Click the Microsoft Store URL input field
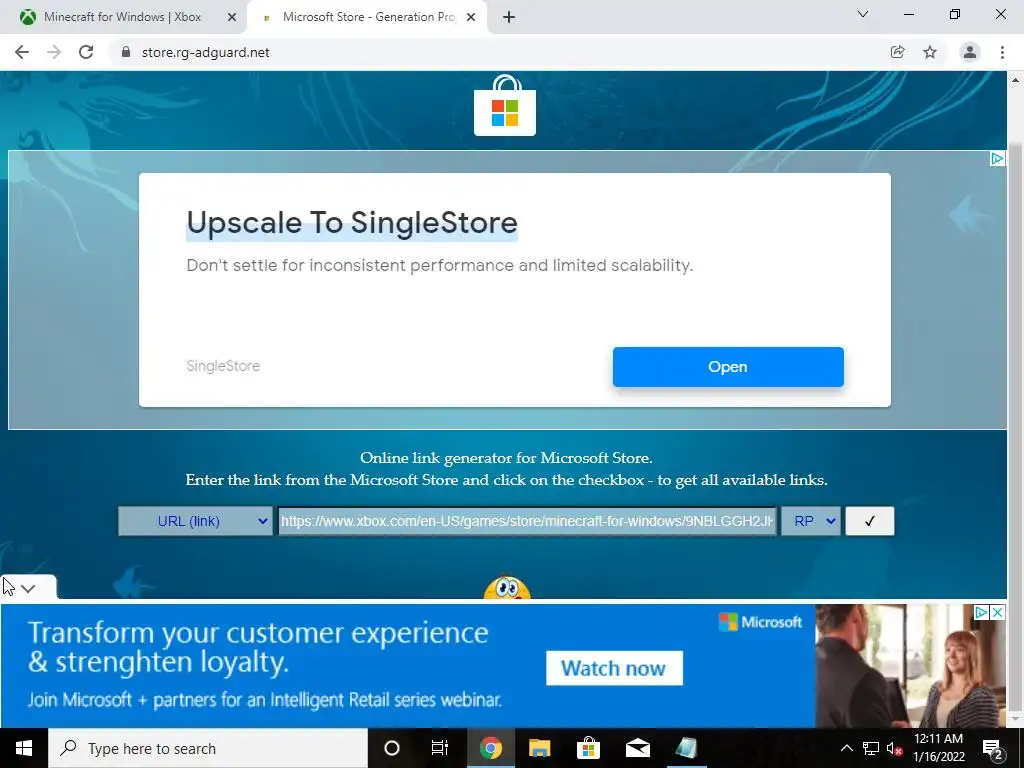The height and width of the screenshot is (768, 1024). [527, 521]
